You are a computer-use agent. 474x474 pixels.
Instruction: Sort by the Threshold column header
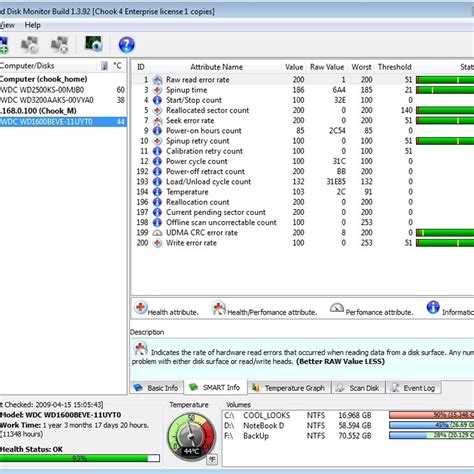[395, 67]
